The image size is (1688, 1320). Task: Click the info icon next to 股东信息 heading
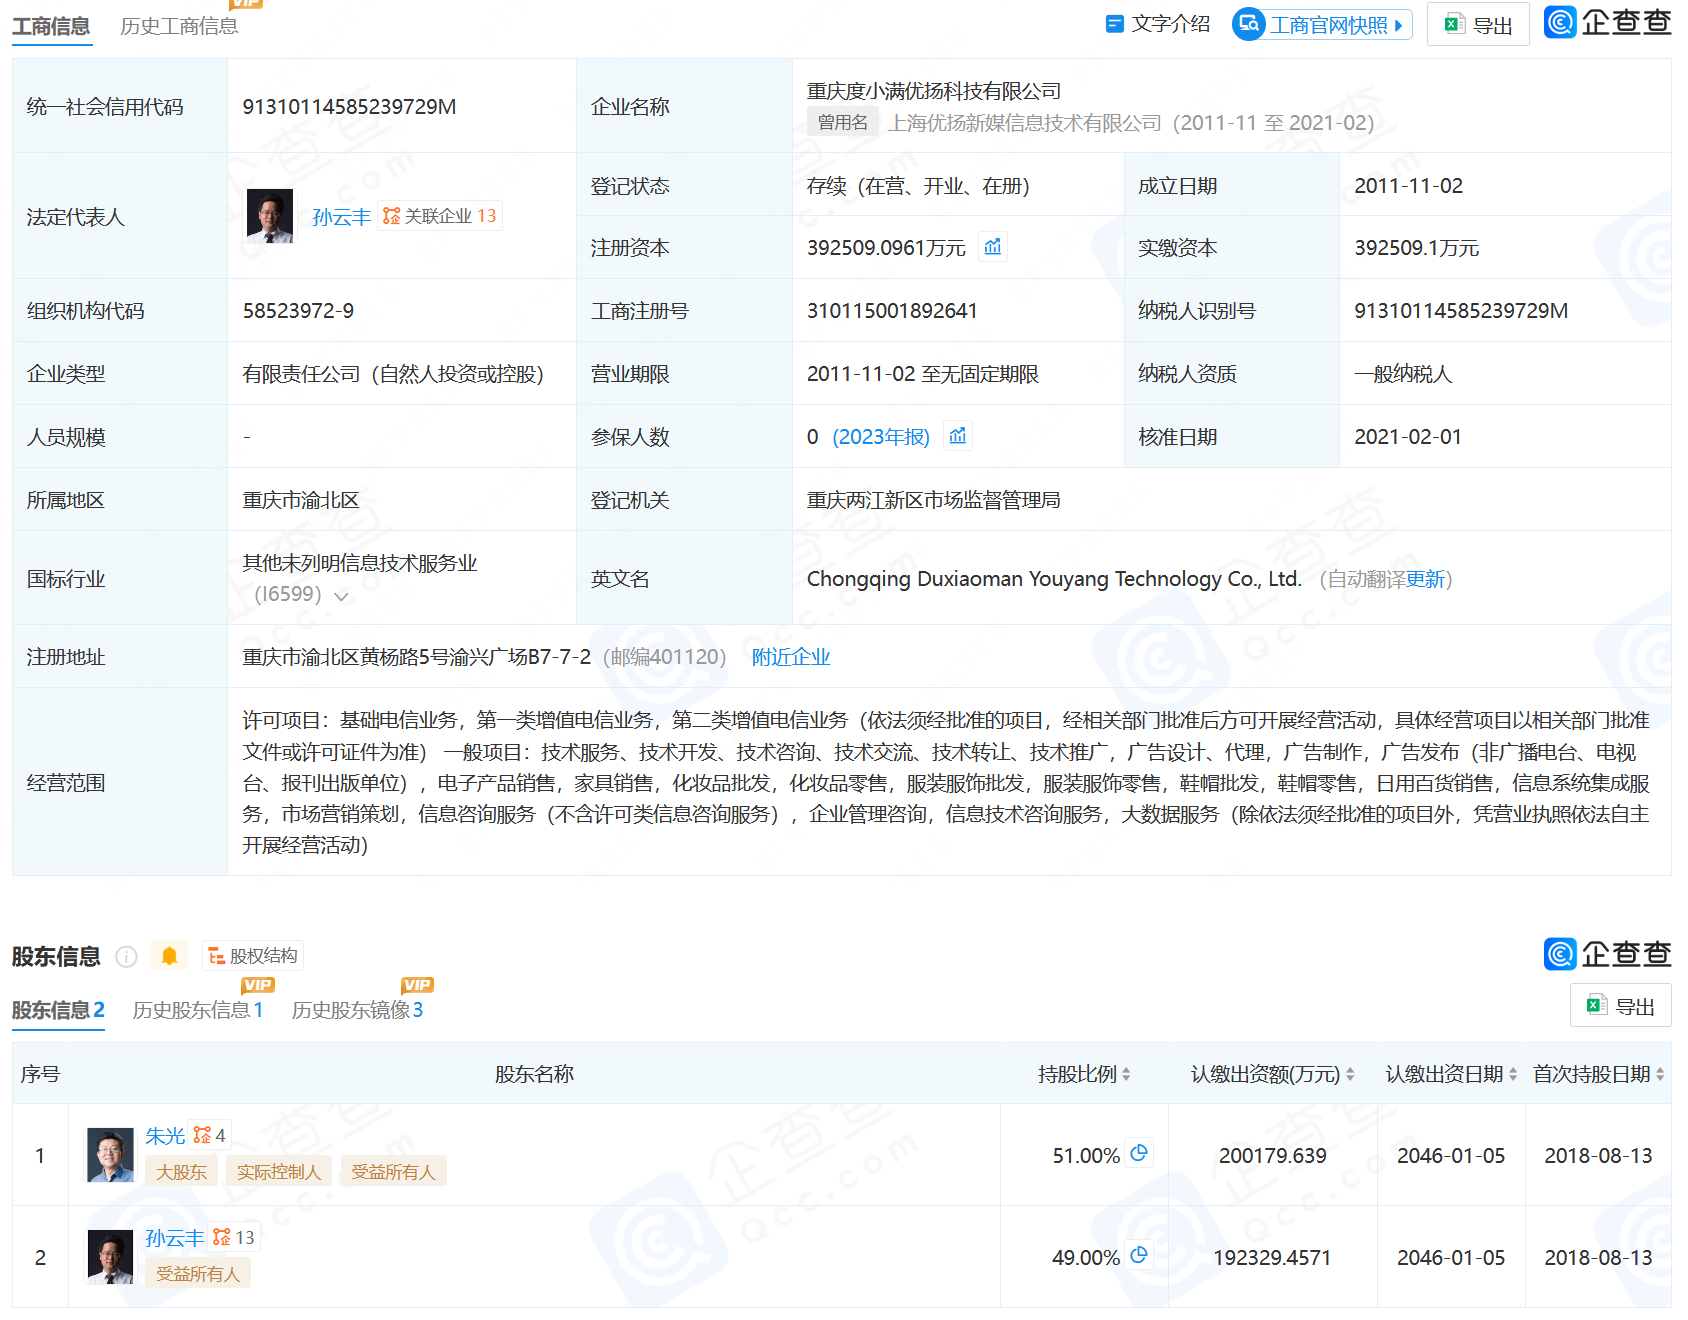pyautogui.click(x=126, y=957)
